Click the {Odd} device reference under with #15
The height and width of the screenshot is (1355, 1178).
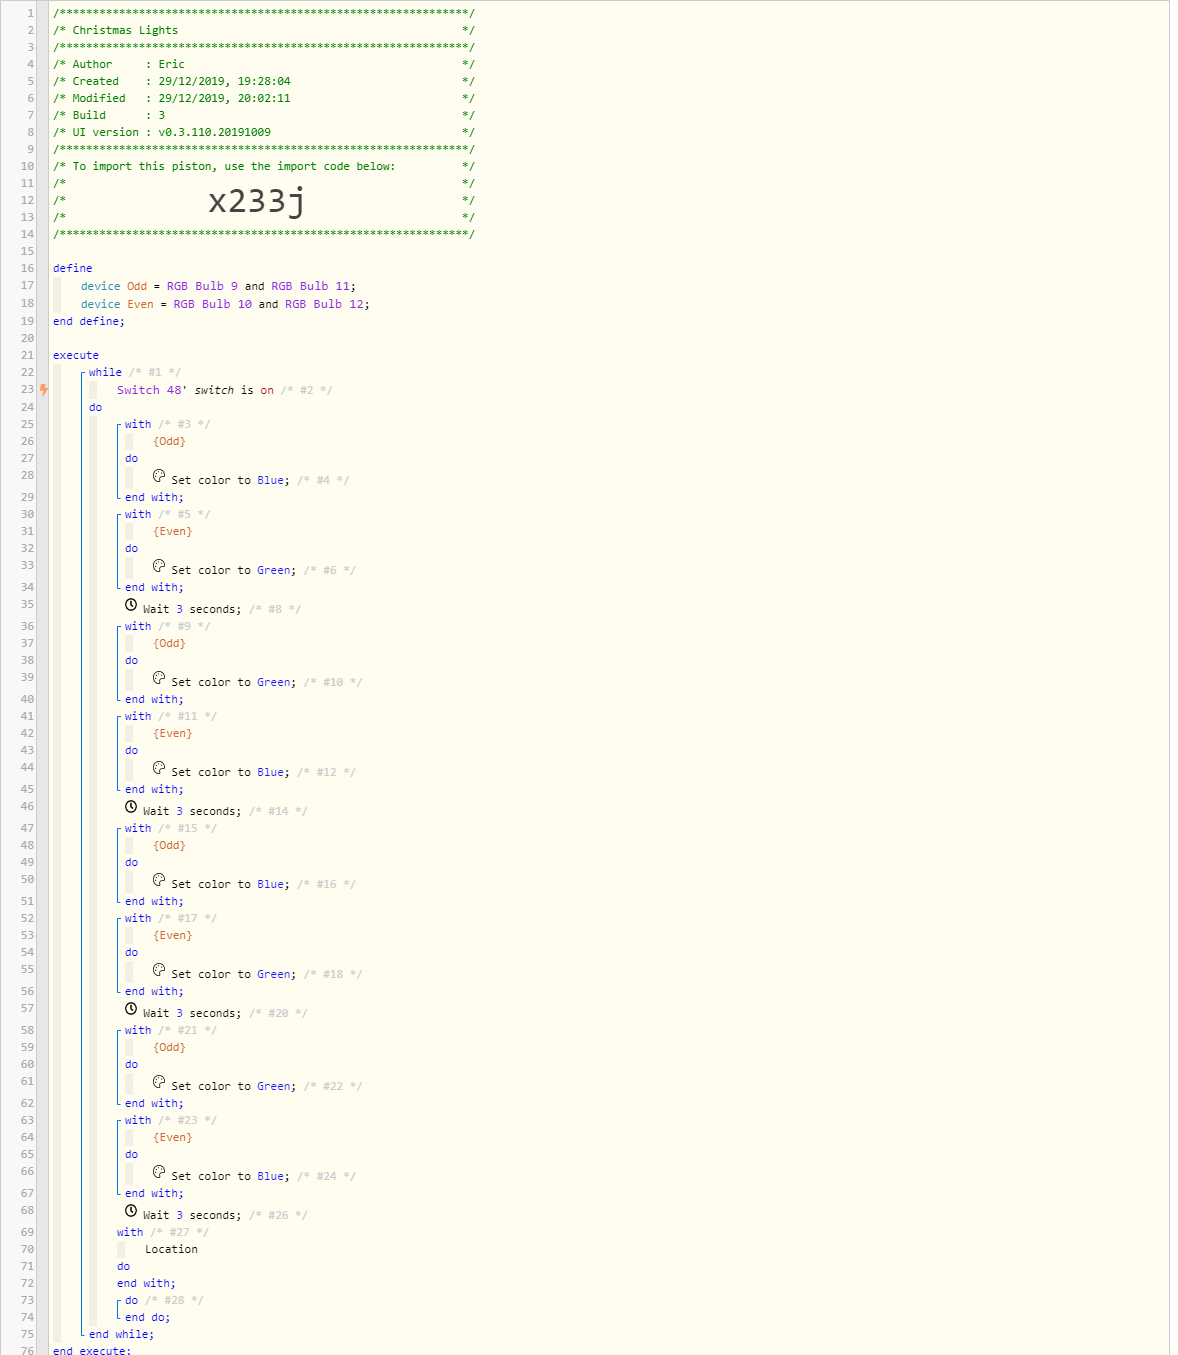click(x=169, y=845)
